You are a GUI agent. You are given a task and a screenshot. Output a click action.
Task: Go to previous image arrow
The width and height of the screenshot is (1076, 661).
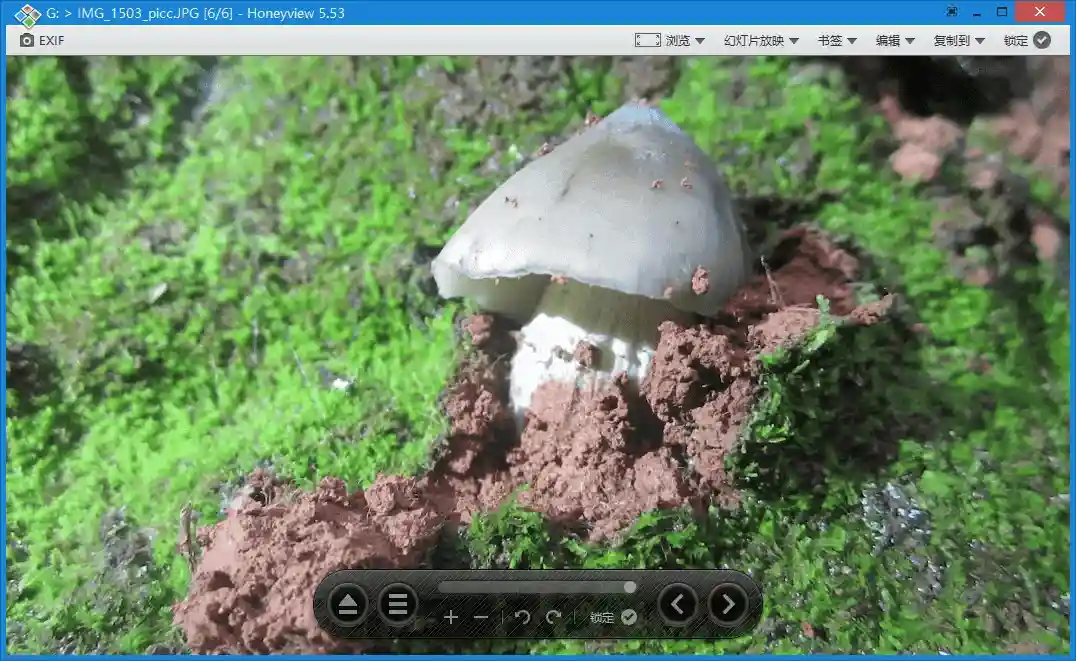[x=678, y=605]
